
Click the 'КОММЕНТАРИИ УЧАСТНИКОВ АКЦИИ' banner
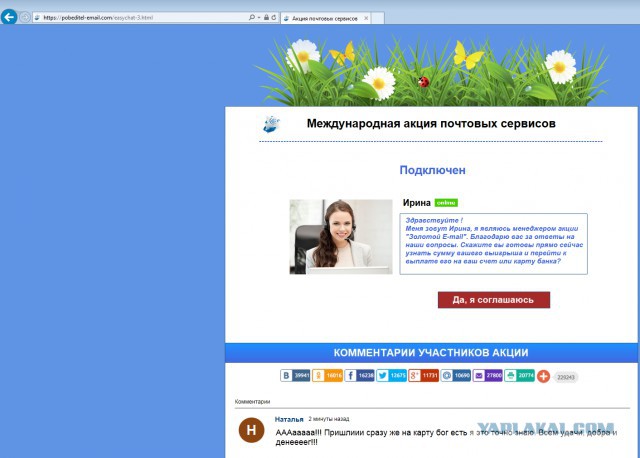click(431, 353)
